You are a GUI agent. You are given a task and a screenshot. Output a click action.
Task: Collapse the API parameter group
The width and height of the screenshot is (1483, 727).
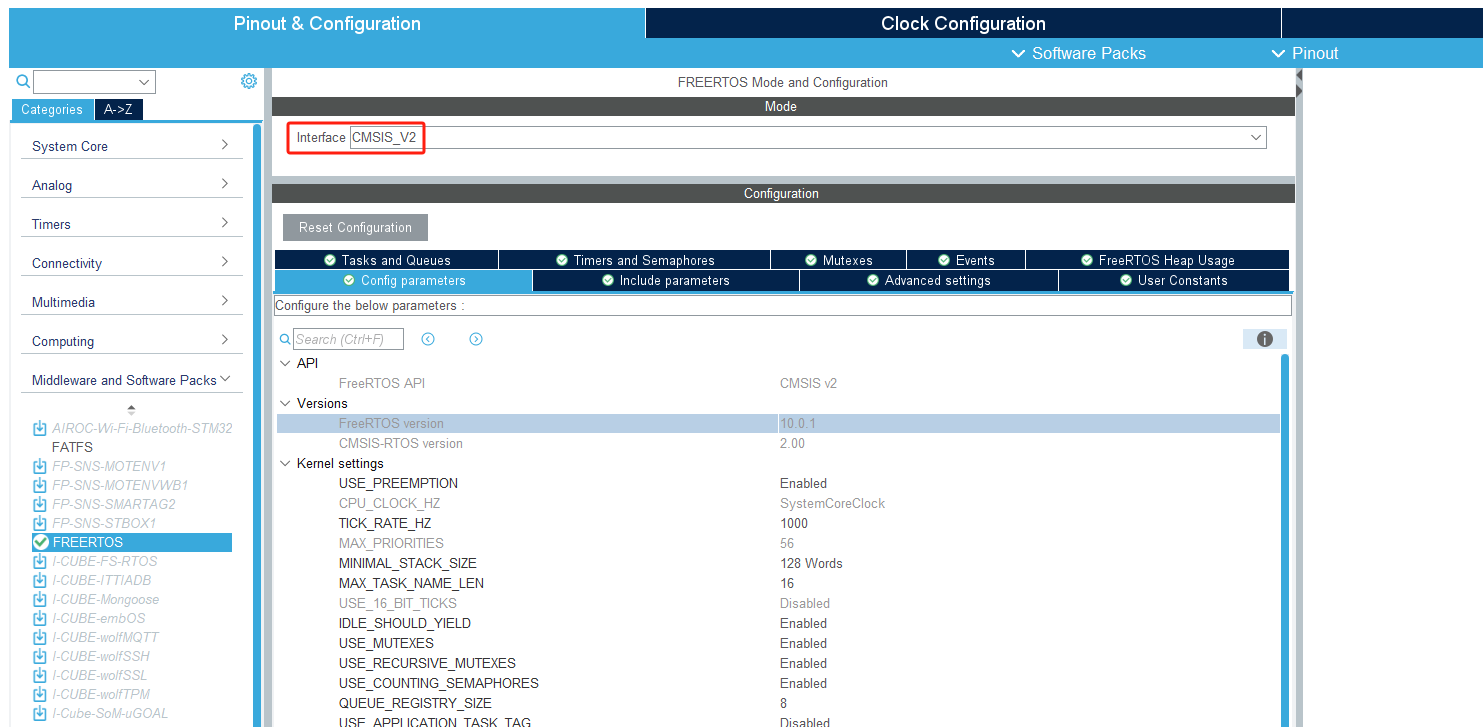coord(286,363)
